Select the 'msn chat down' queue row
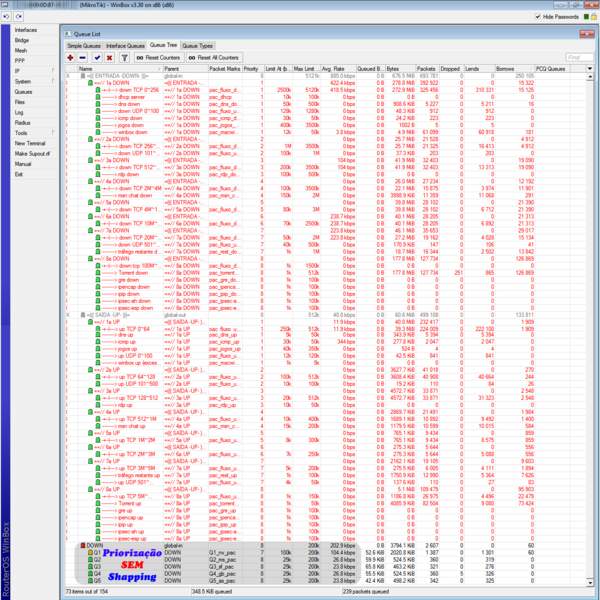 325,196
